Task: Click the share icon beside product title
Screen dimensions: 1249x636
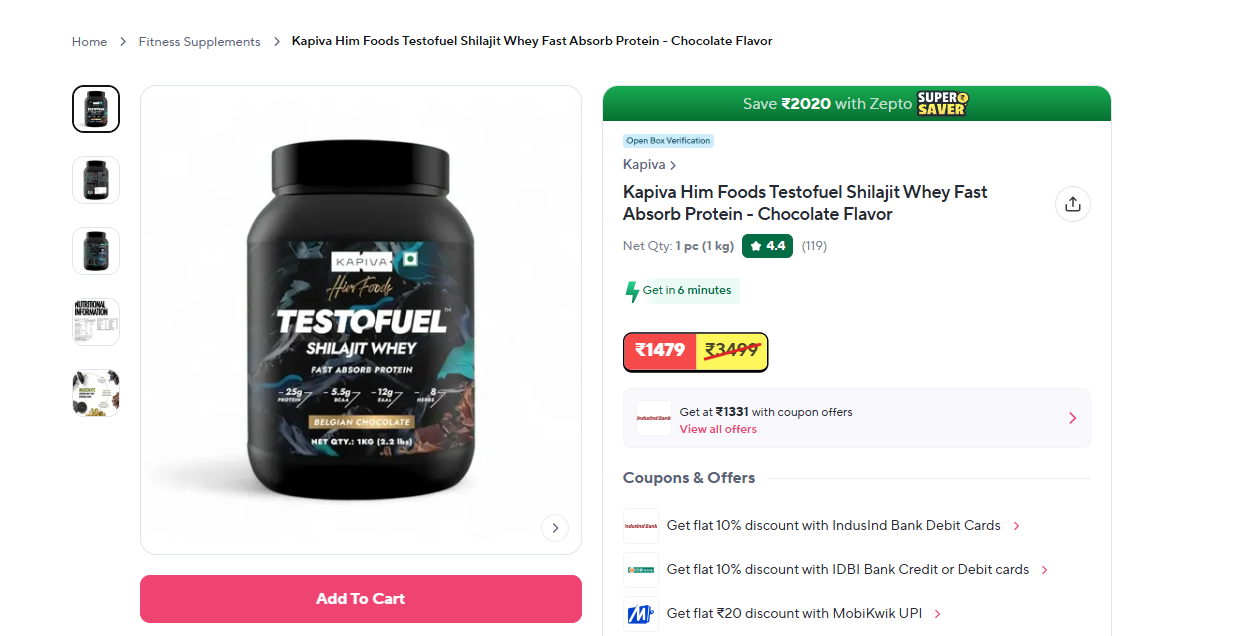Action: point(1072,204)
